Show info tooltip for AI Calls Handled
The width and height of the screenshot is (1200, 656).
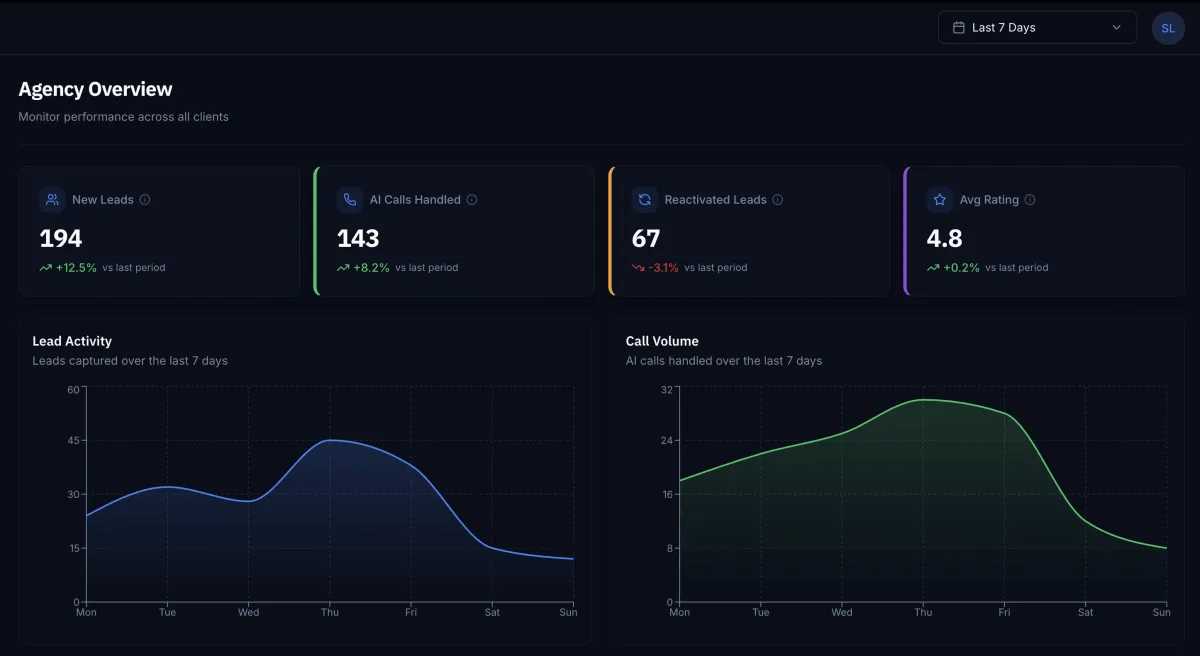coord(472,200)
